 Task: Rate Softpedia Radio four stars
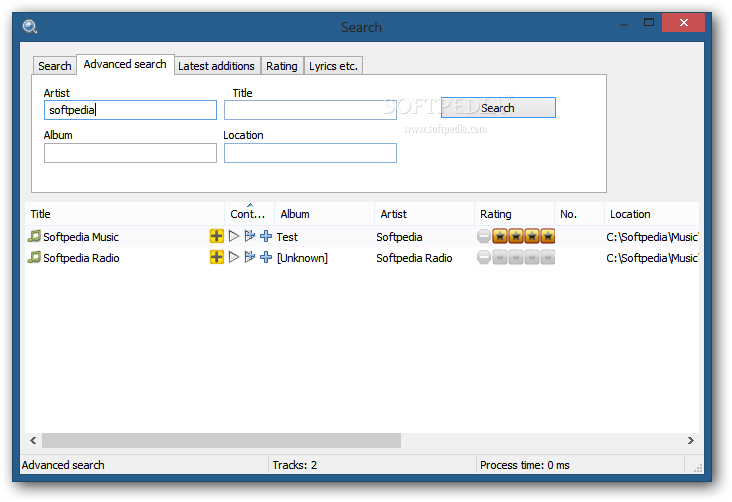(548, 257)
